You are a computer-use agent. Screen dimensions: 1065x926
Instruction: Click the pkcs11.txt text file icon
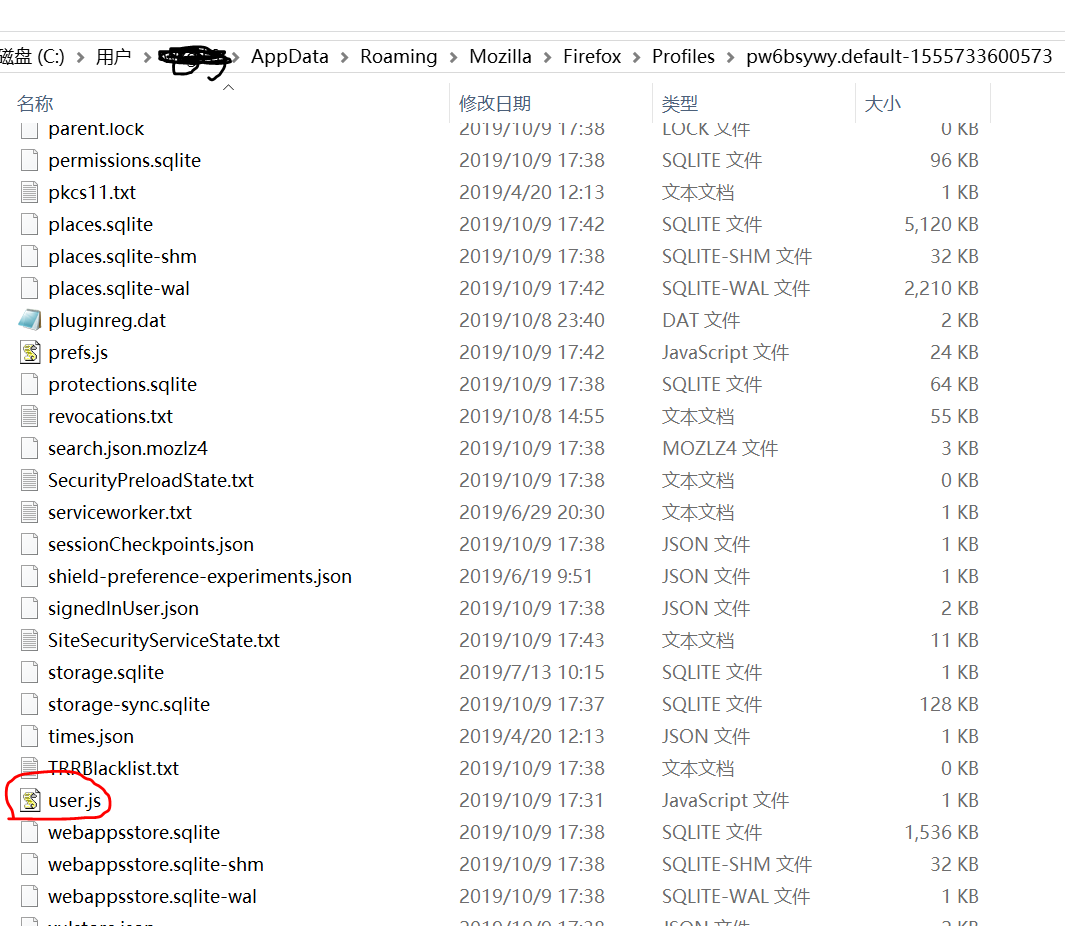(x=29, y=192)
